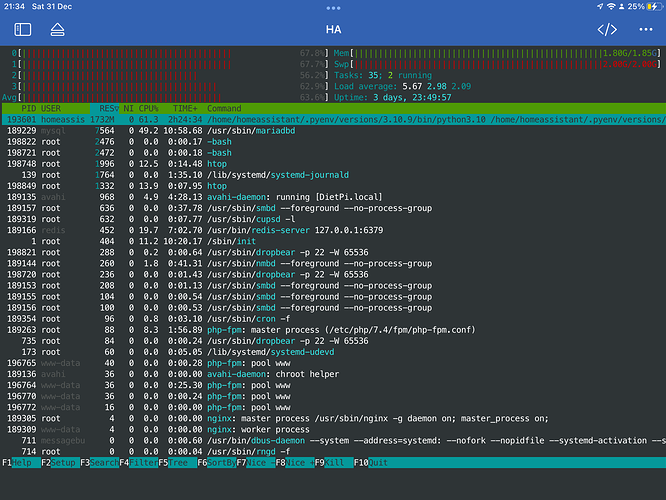Click the Load average 5.67 value
The width and height of the screenshot is (666, 500).
point(412,86)
